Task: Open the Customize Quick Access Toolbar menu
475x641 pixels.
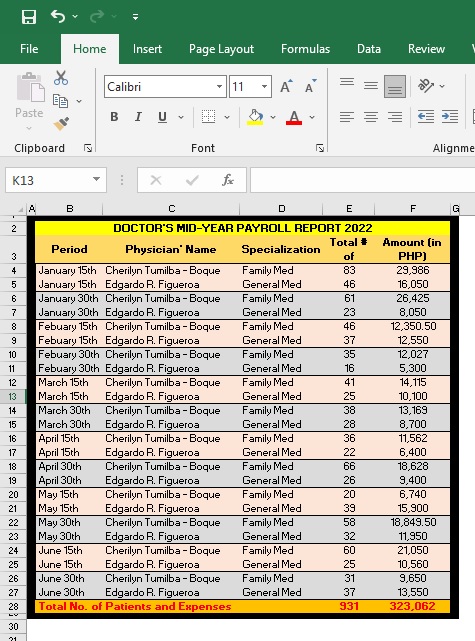Action: 135,17
